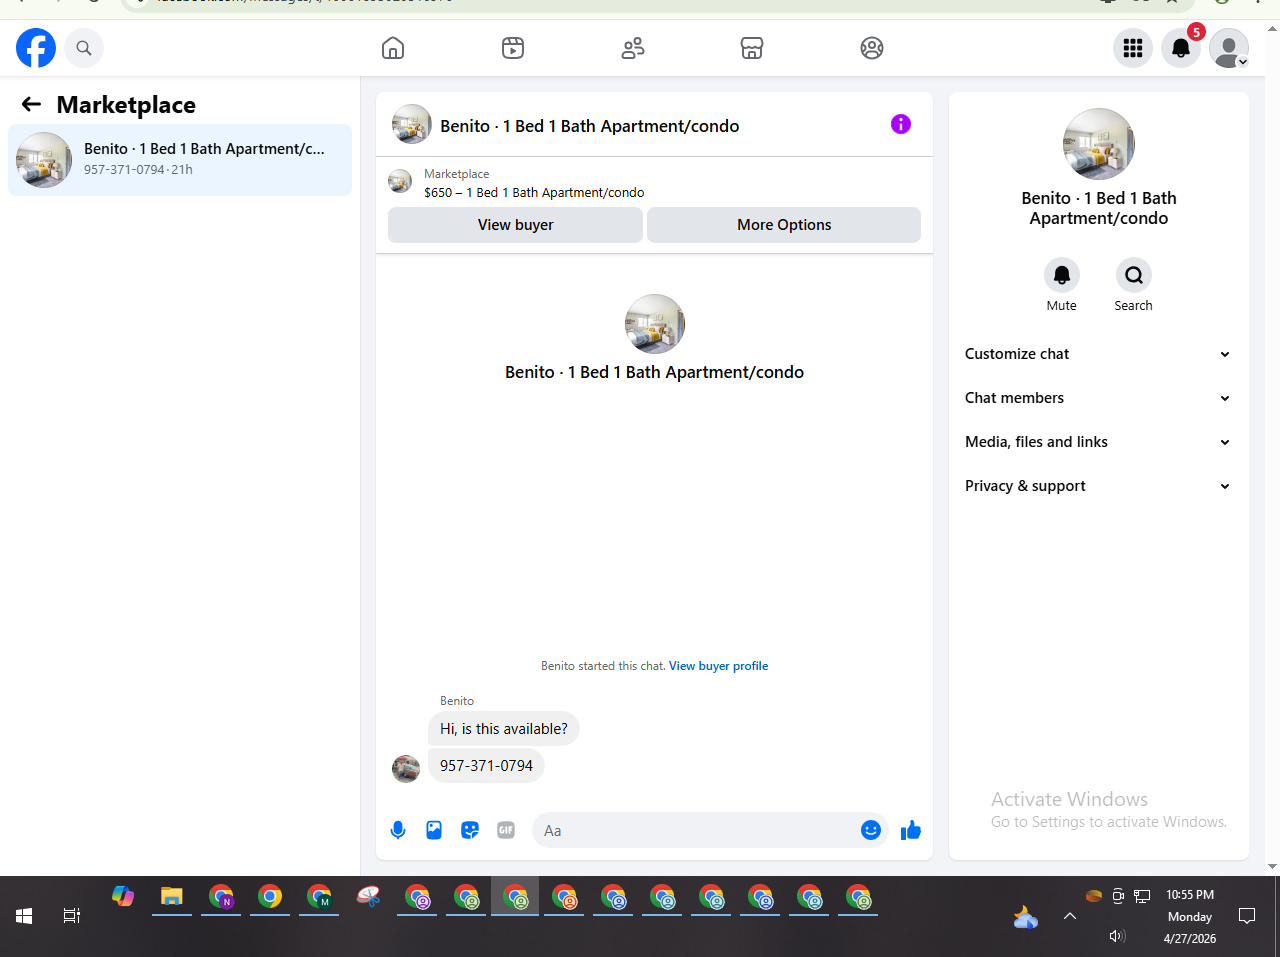The height and width of the screenshot is (957, 1280).
Task: Click the View buyer button
Action: [x=515, y=225]
